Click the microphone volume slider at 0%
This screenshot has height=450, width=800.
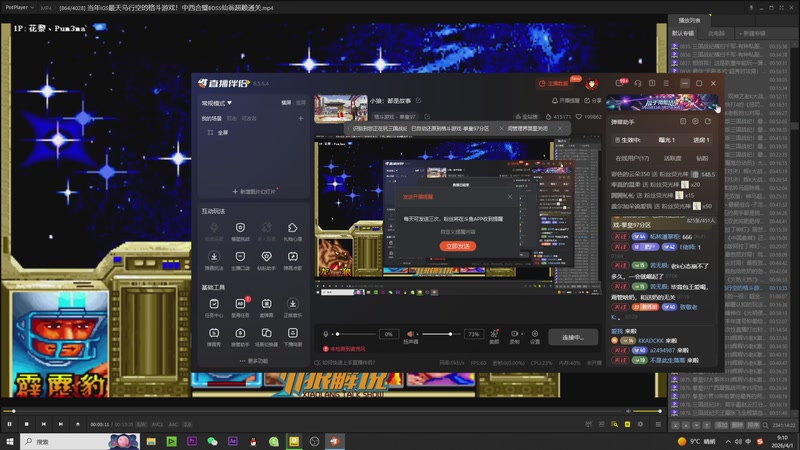pyautogui.click(x=355, y=334)
